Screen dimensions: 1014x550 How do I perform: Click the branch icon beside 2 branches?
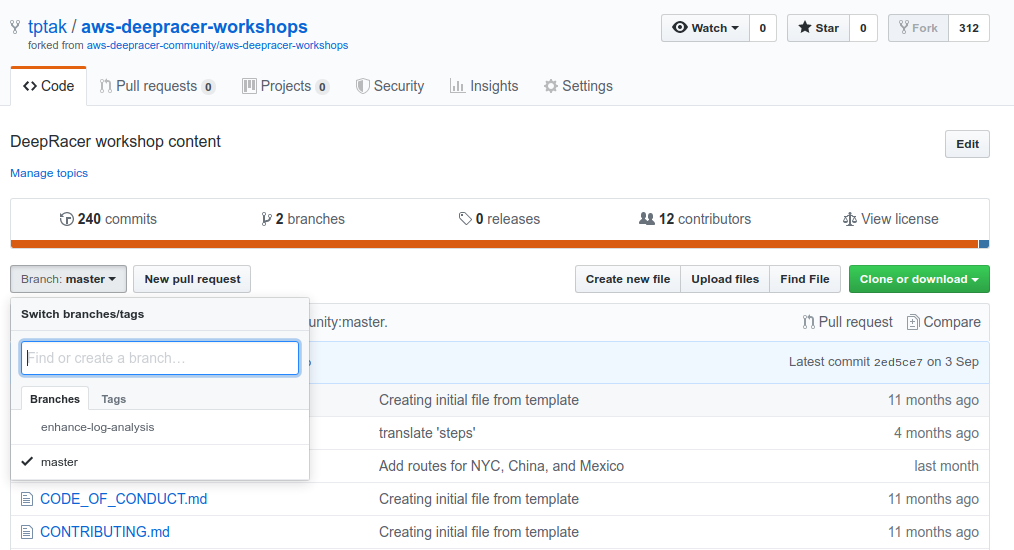pos(266,219)
